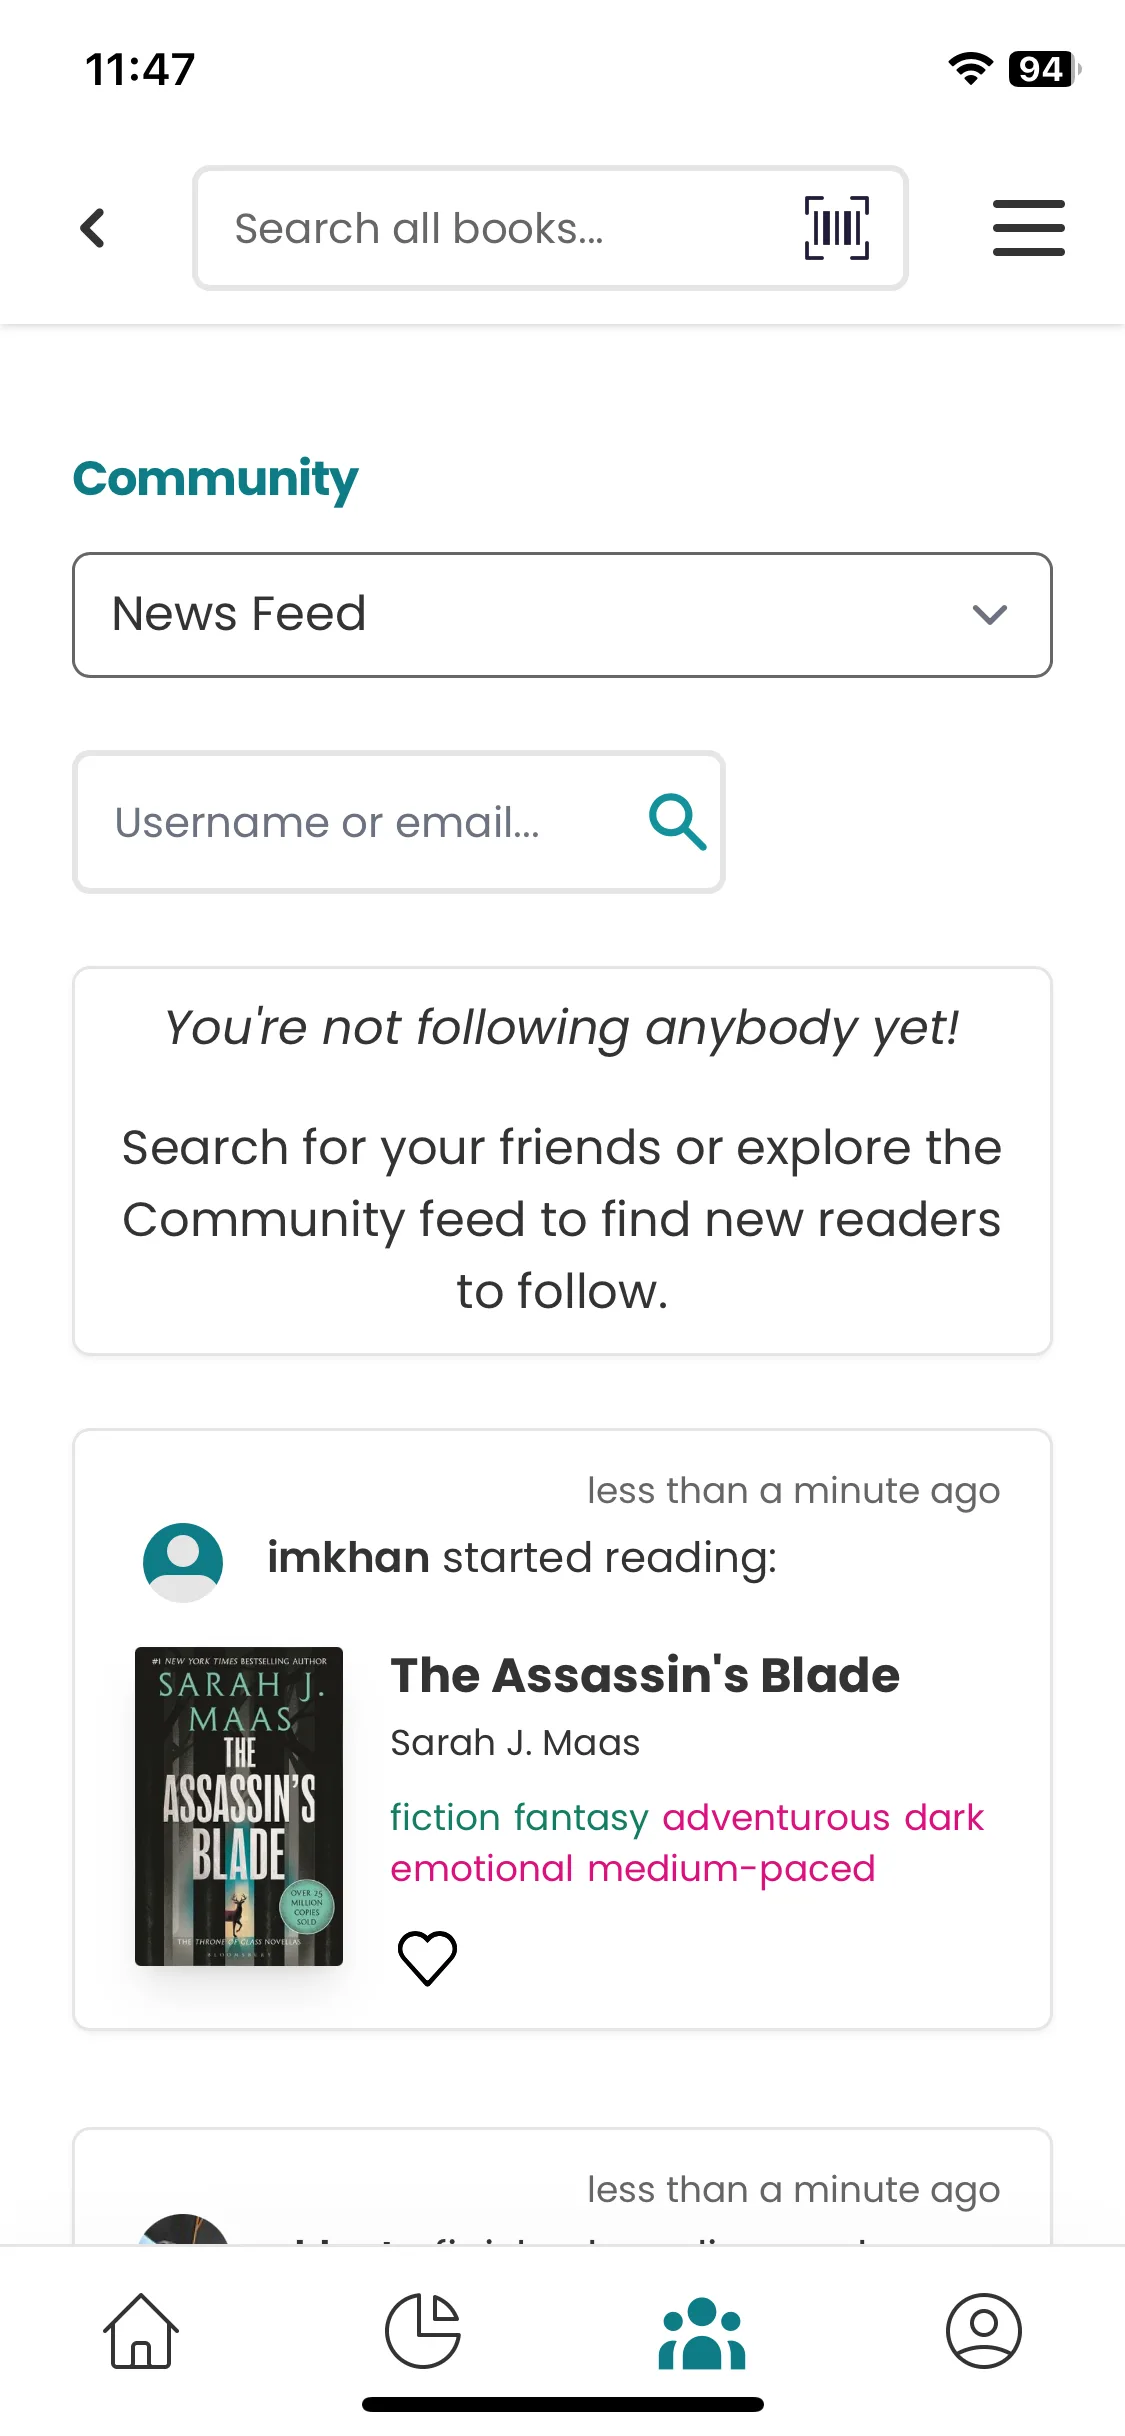Focus the Search all books field
Image resolution: width=1125 pixels, height=2436 pixels.
pos(500,228)
